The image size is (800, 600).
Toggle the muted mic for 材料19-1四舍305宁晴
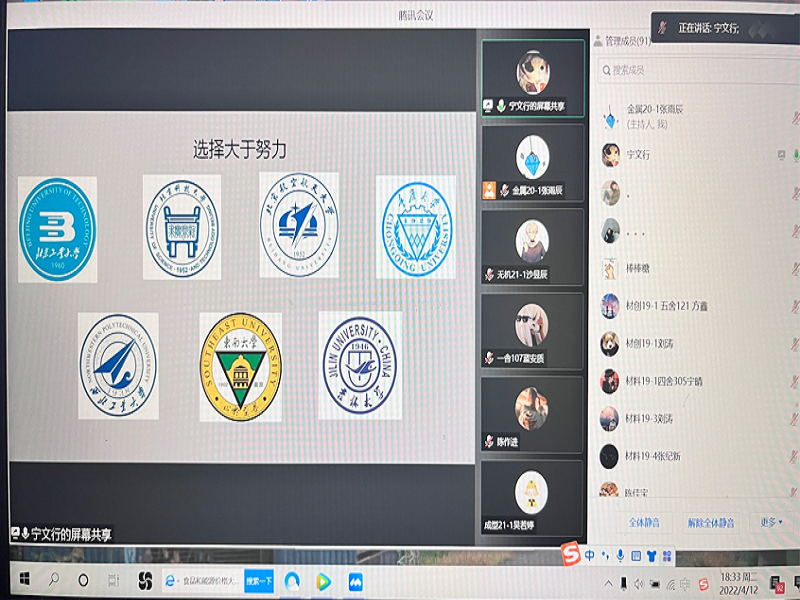pyautogui.click(x=795, y=381)
